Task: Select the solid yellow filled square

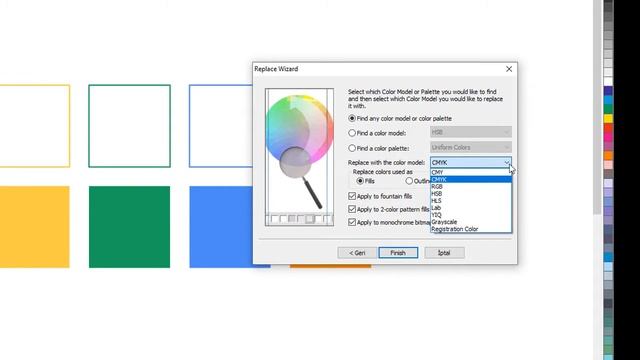Action: (35, 227)
